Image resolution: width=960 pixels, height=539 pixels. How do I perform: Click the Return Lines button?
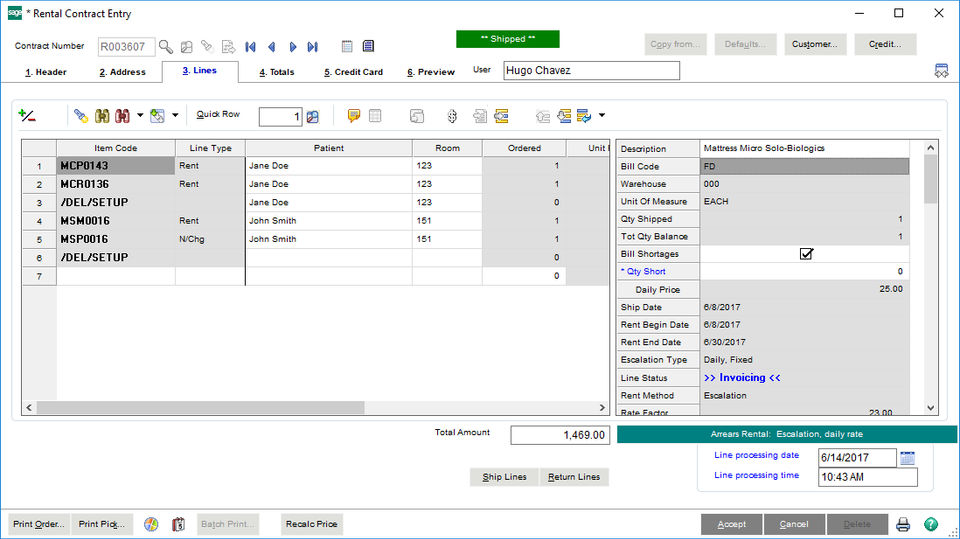tap(574, 477)
